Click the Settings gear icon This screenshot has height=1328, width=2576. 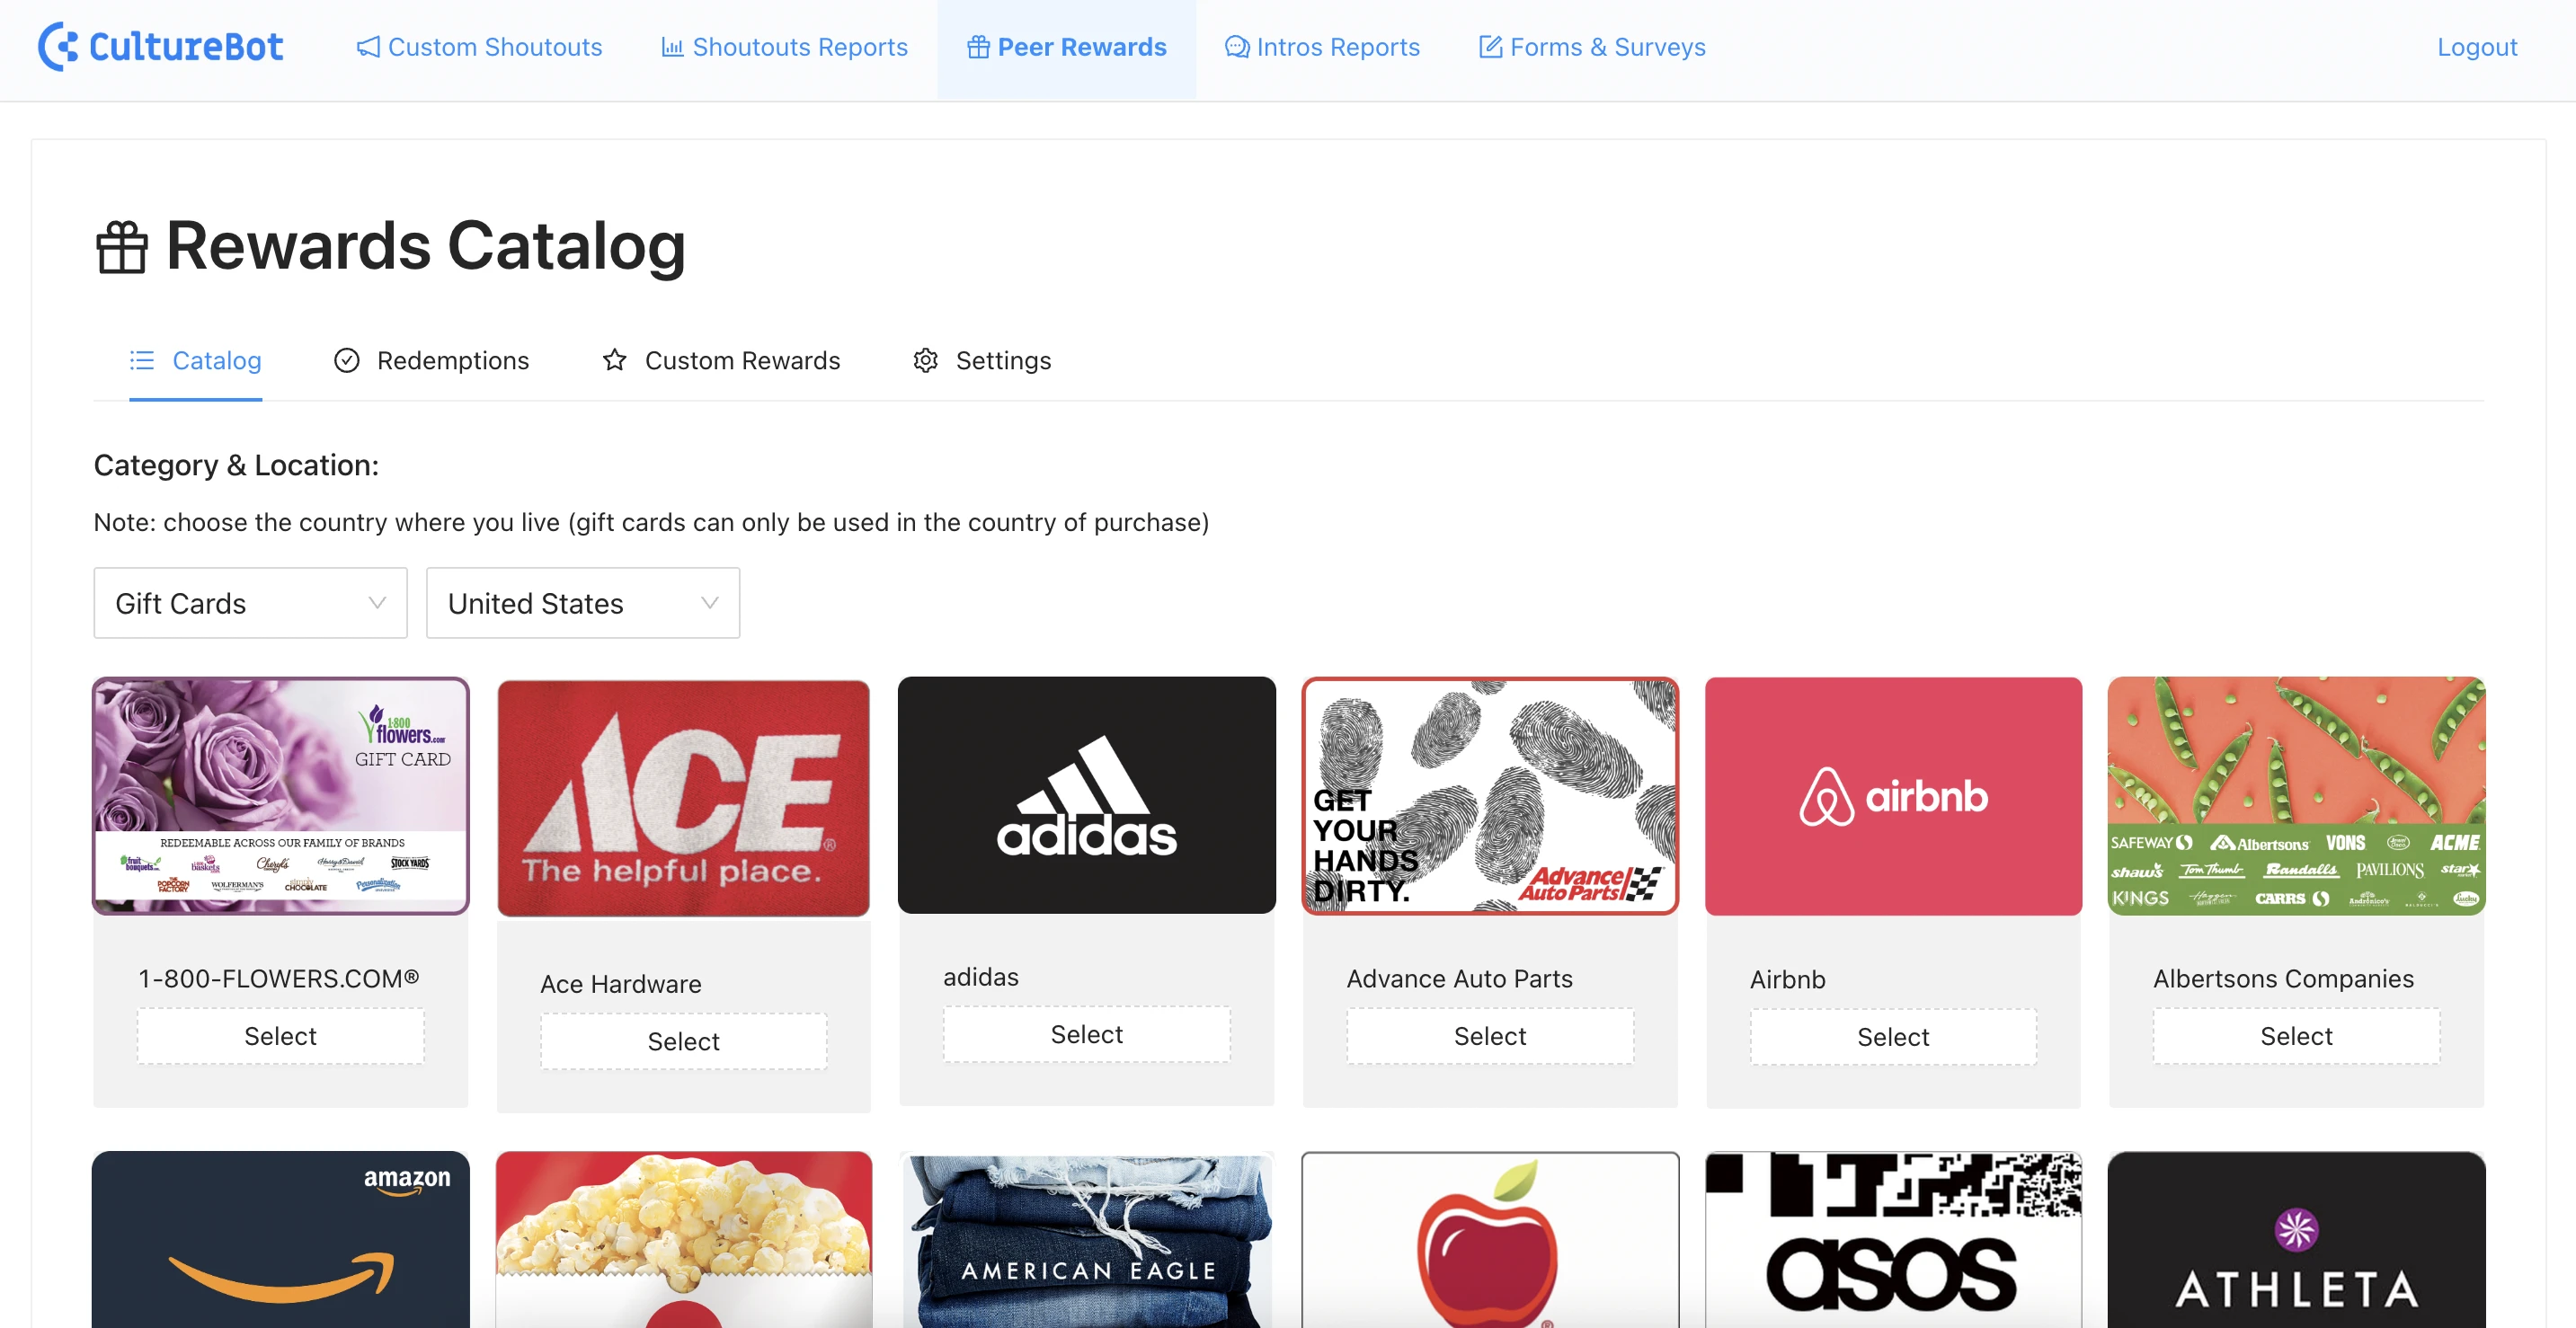925,359
